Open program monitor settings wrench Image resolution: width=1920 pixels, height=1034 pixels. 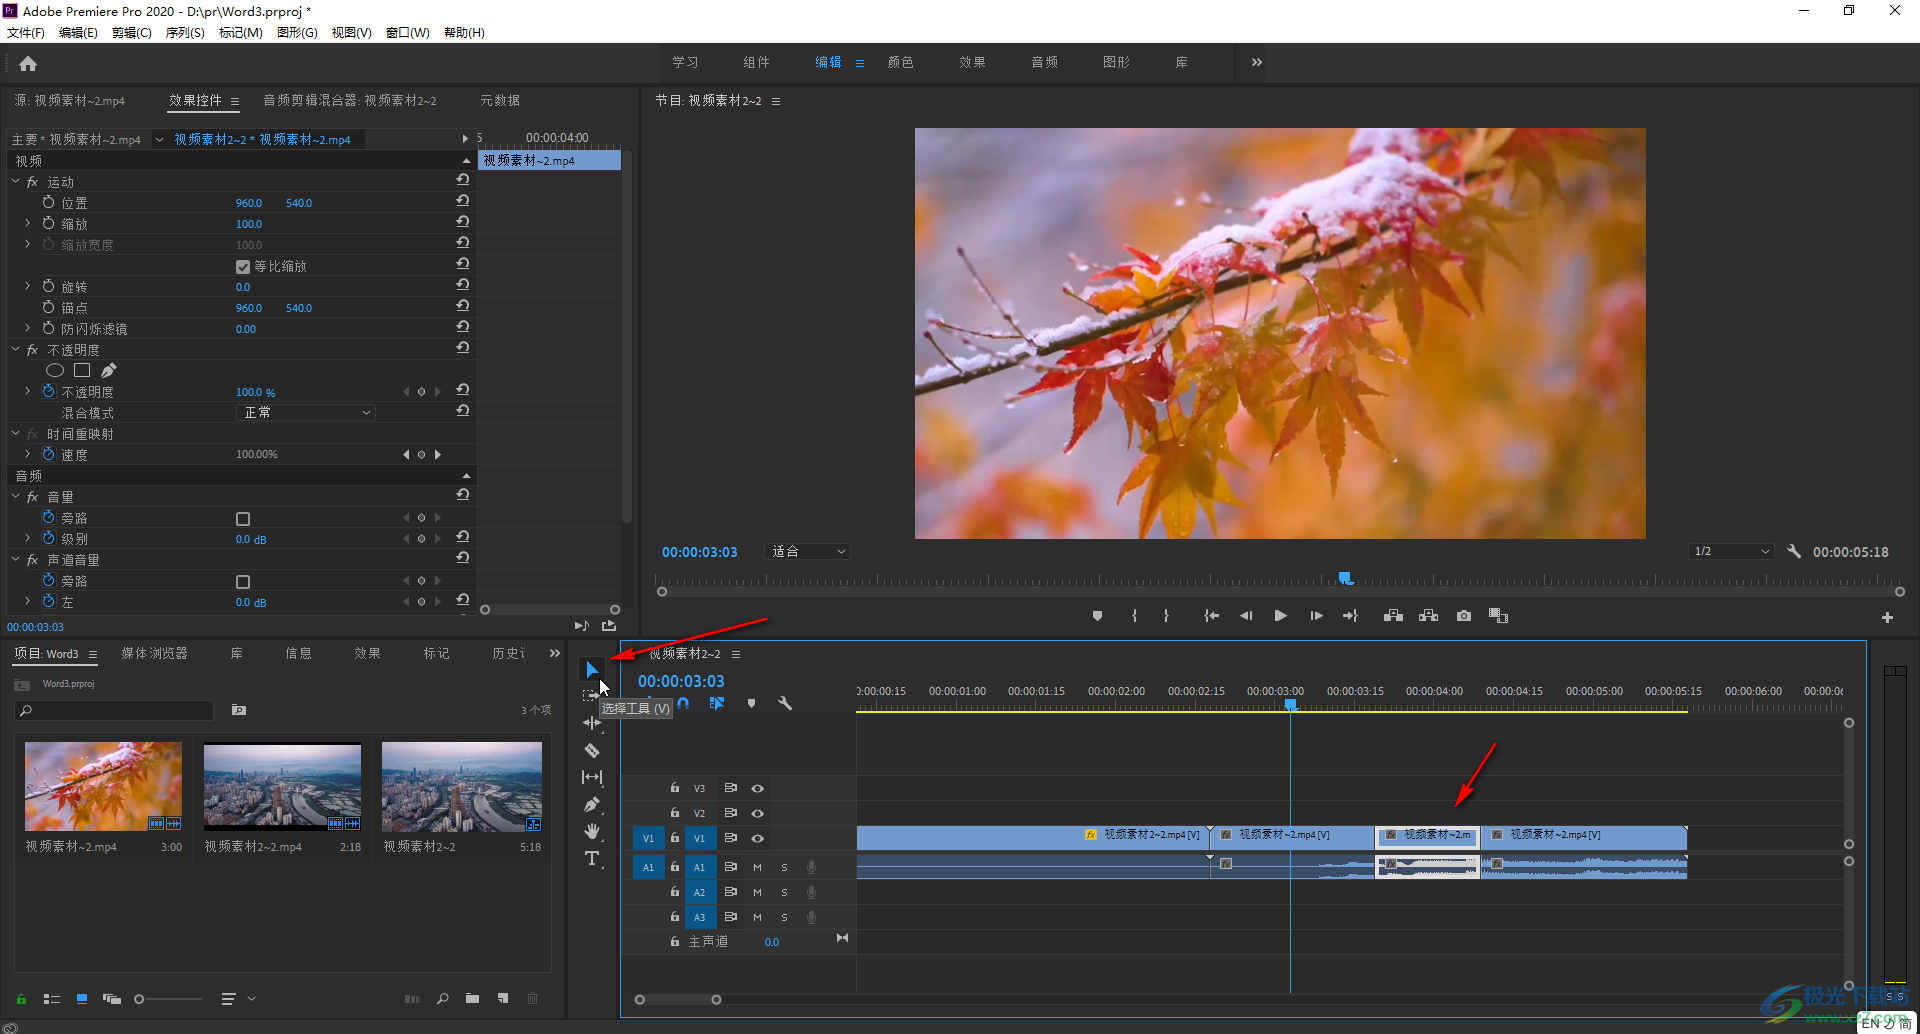1794,551
